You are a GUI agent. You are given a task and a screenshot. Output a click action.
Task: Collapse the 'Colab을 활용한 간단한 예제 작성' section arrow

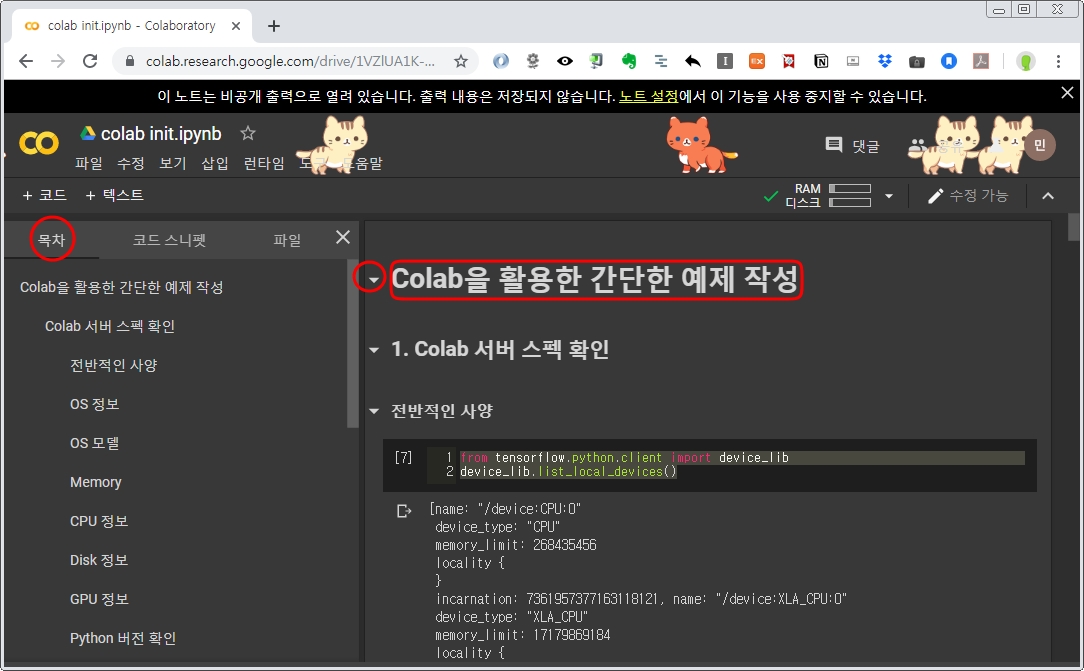(x=373, y=279)
